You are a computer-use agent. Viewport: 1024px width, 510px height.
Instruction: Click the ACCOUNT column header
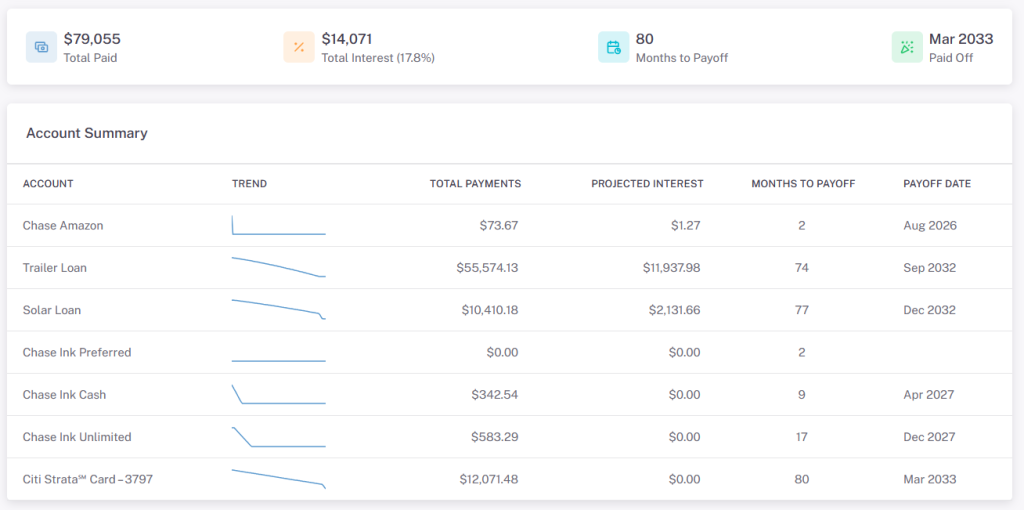[48, 183]
